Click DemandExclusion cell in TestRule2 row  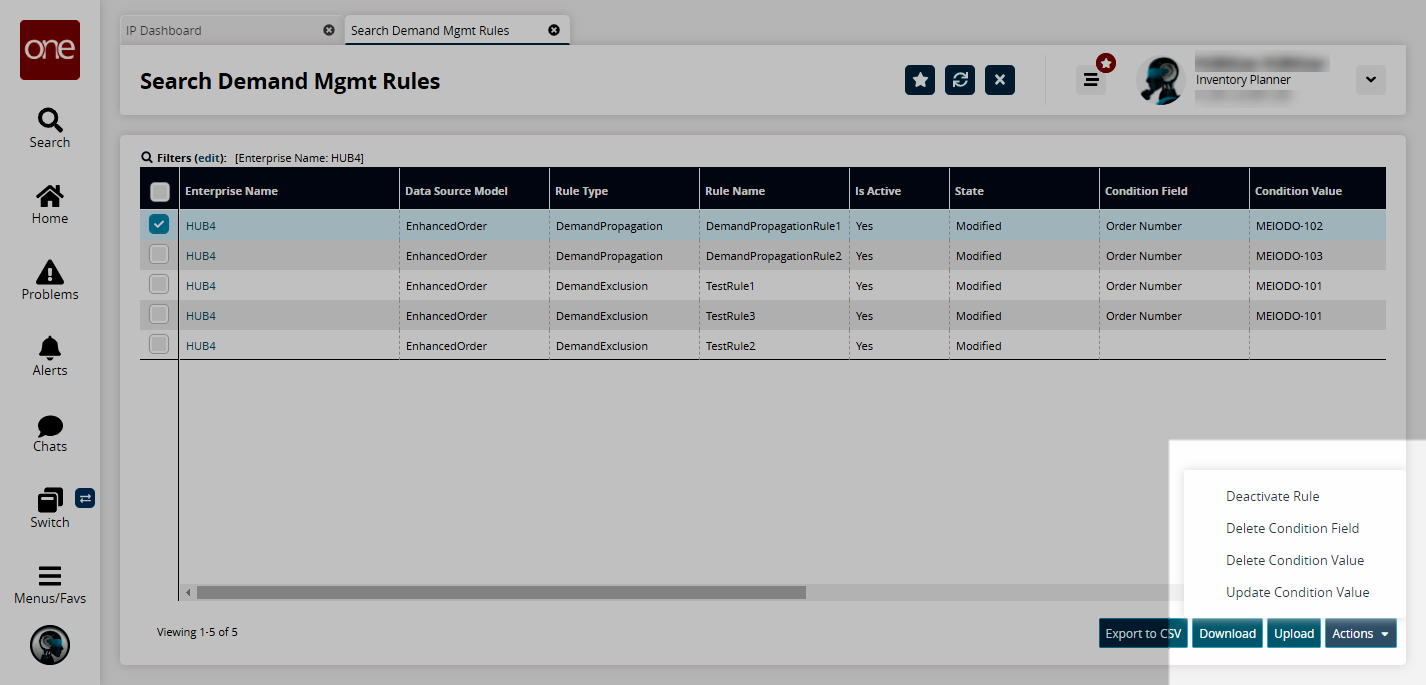coord(625,346)
